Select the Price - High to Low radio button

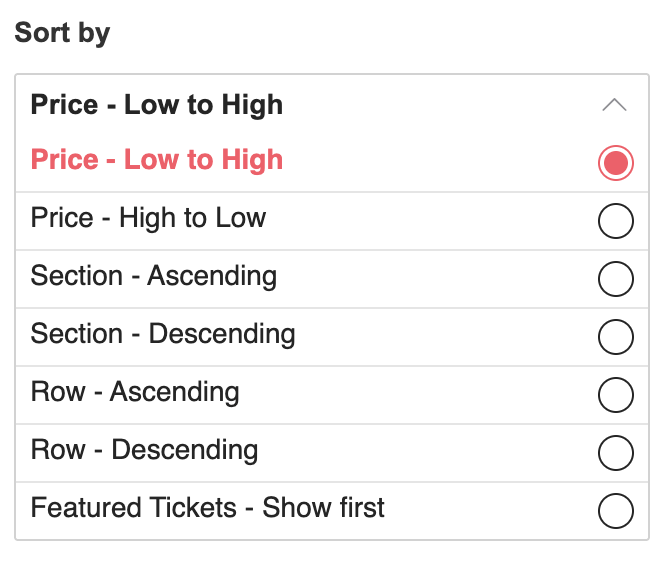click(x=615, y=221)
